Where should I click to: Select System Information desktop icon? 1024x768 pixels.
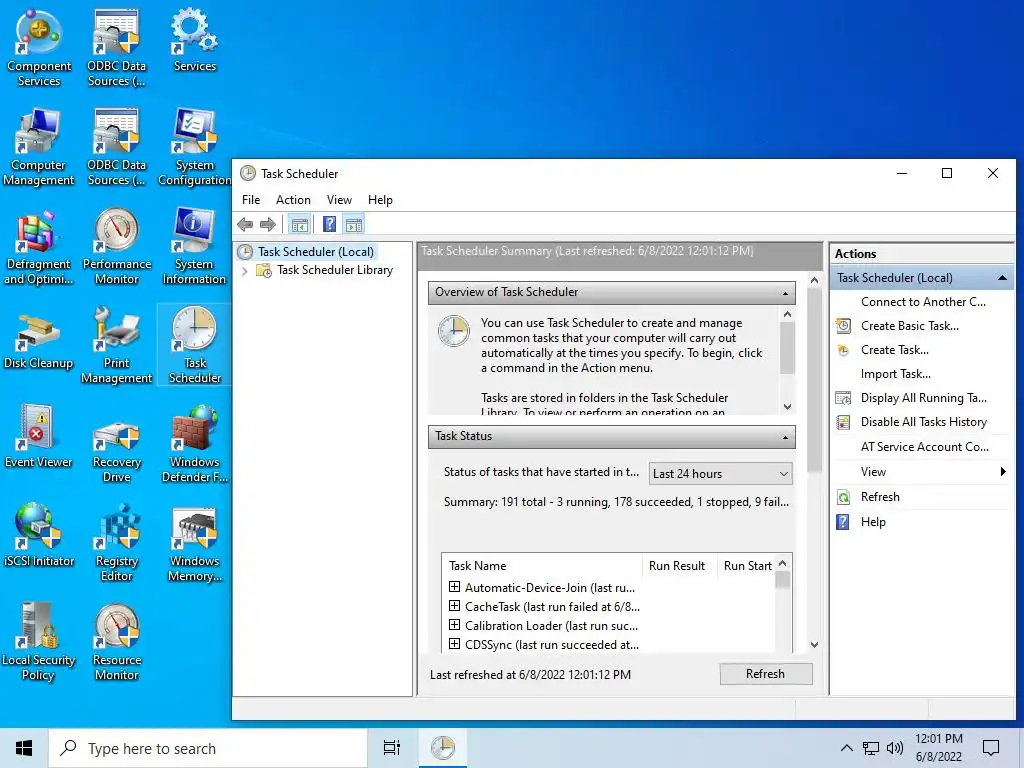pyautogui.click(x=195, y=248)
